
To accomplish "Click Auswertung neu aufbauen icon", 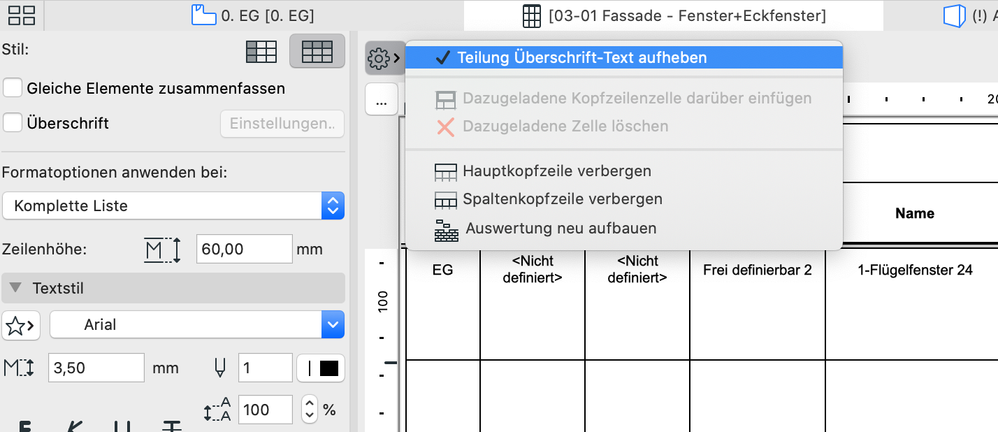I will pyautogui.click(x=446, y=228).
